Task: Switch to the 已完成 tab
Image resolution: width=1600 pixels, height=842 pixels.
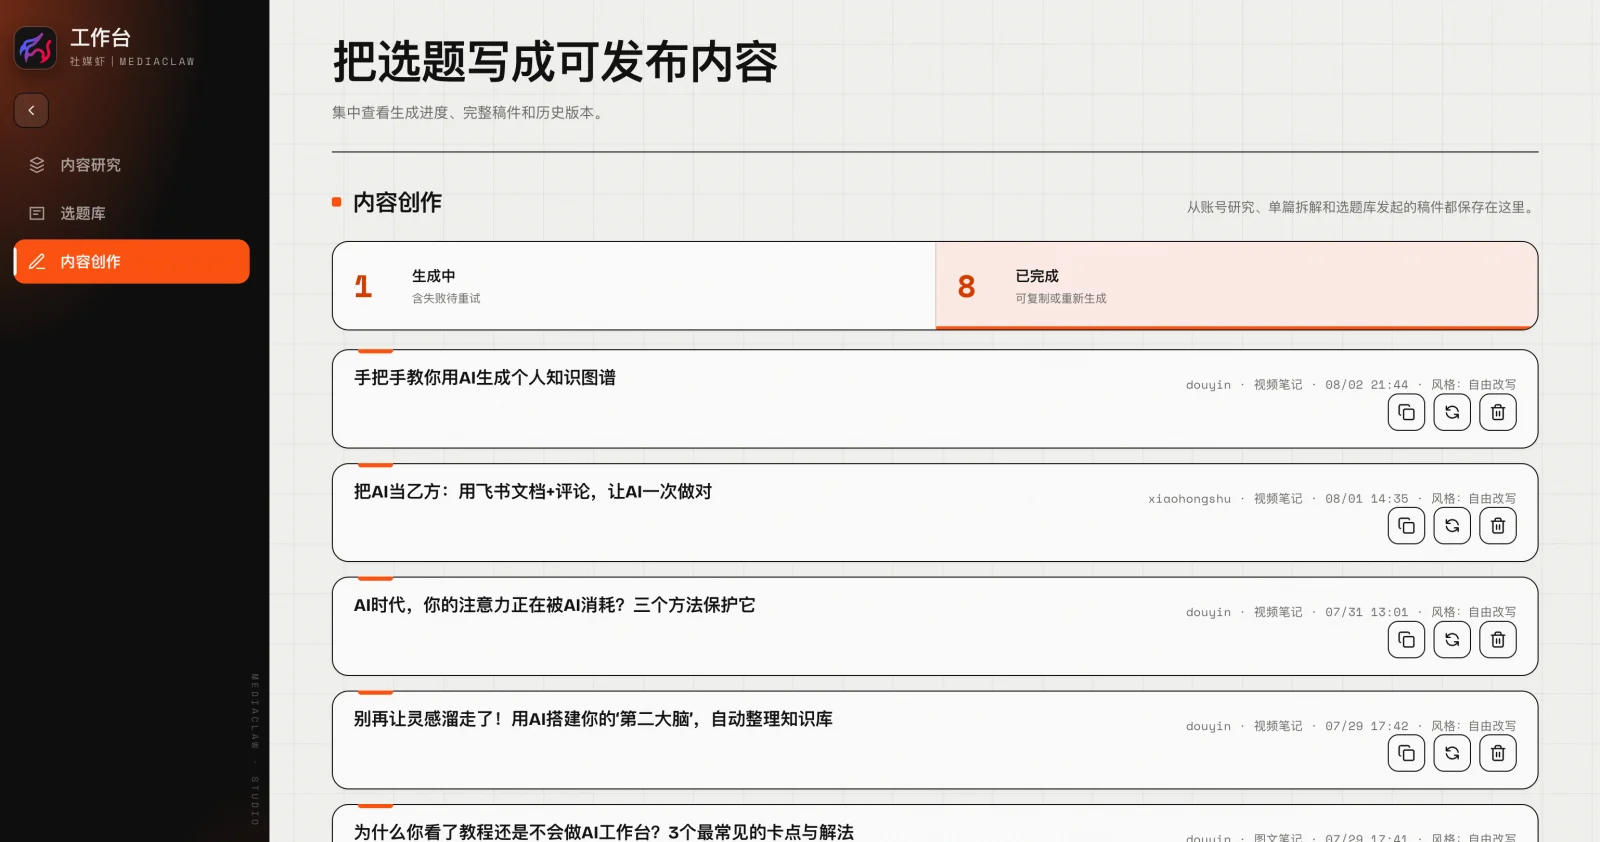Action: (x=1236, y=286)
